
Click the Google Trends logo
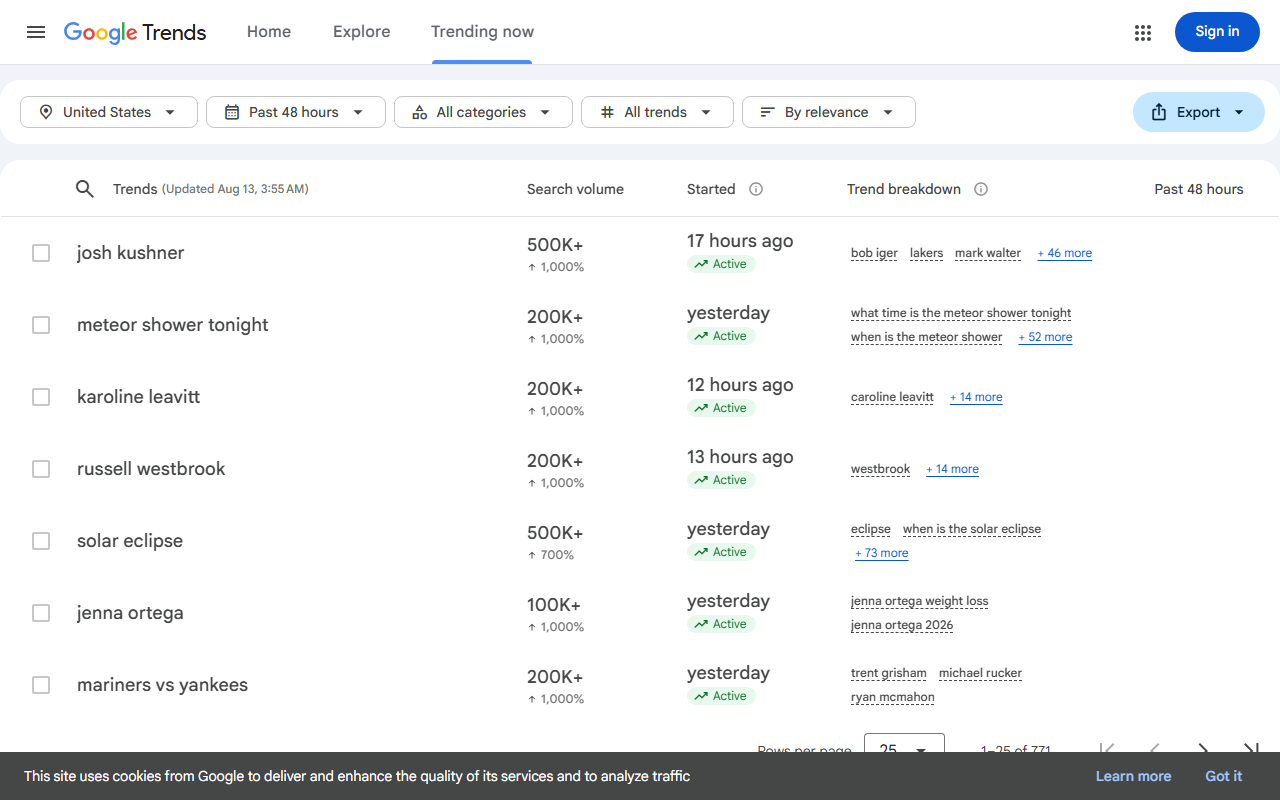[135, 32]
